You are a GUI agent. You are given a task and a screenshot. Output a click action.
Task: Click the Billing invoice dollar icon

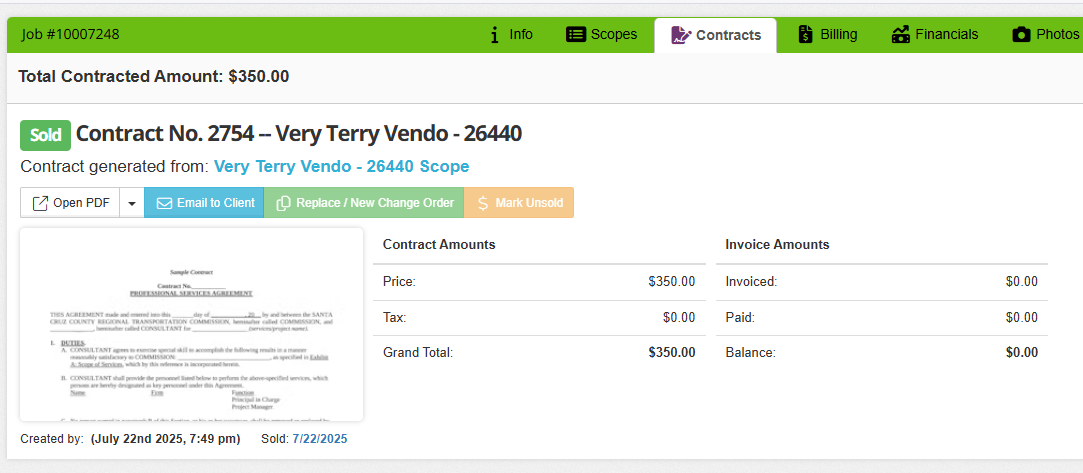click(x=805, y=35)
